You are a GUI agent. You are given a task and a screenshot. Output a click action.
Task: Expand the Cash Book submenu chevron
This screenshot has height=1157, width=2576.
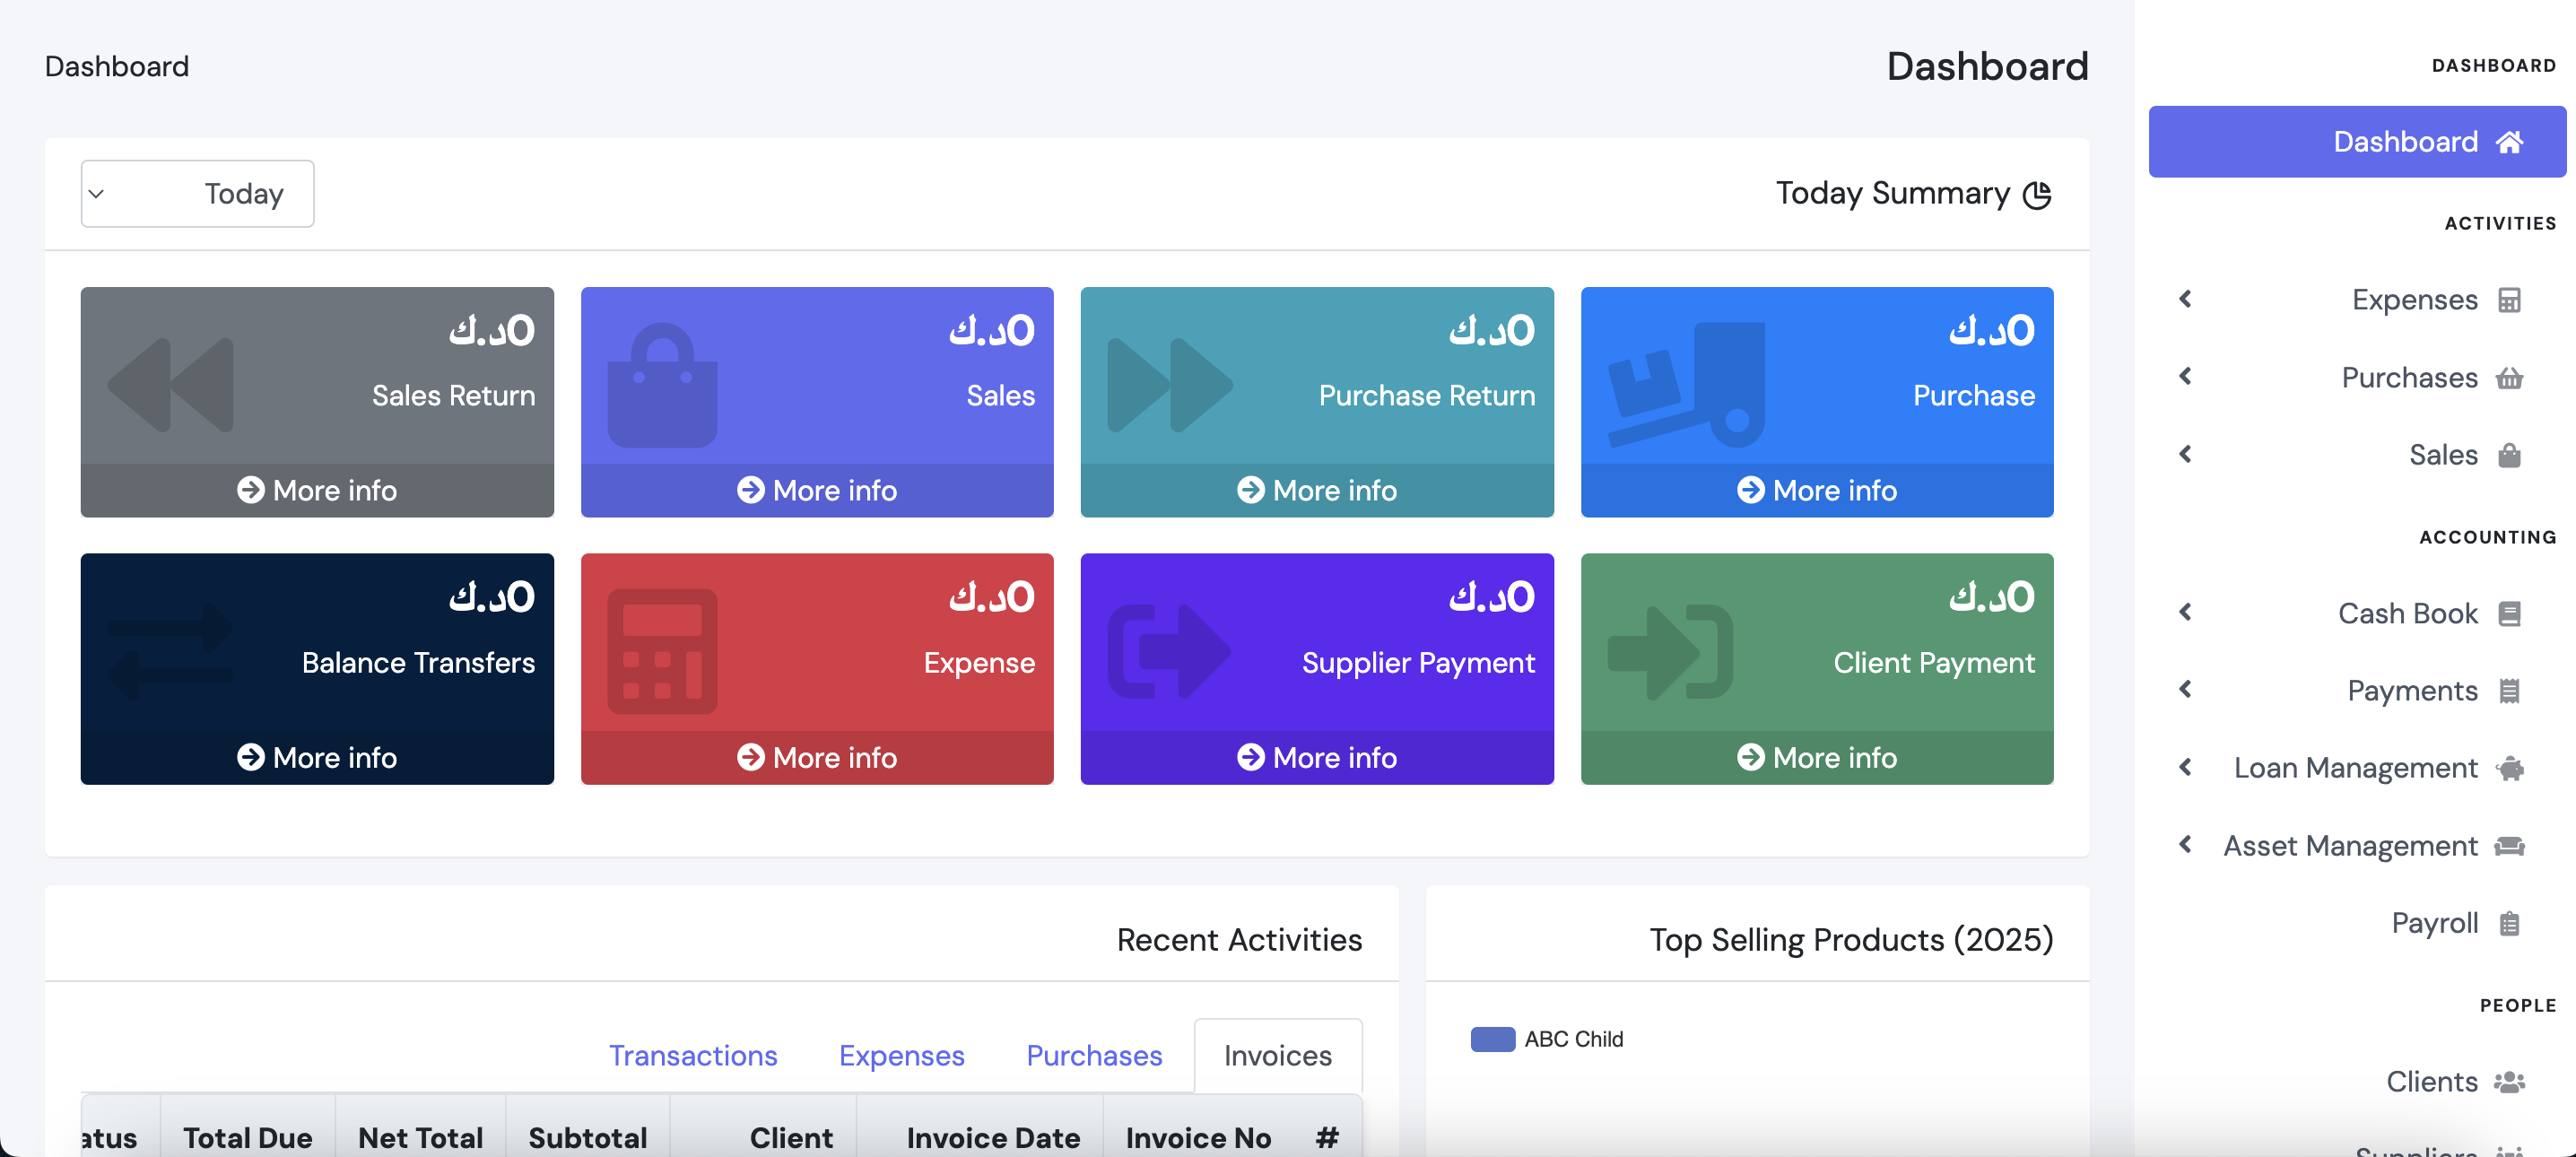pos(2185,612)
